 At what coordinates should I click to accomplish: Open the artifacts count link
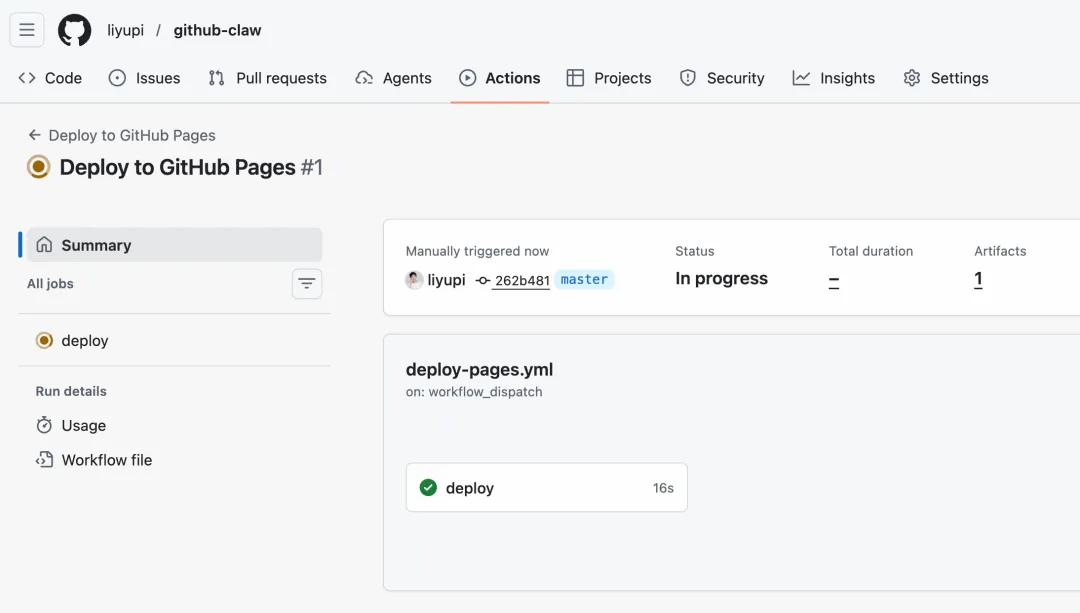(x=978, y=280)
